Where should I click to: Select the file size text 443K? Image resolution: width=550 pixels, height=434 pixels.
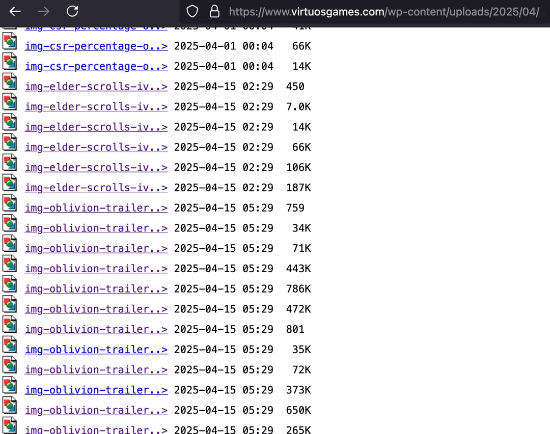click(299, 269)
